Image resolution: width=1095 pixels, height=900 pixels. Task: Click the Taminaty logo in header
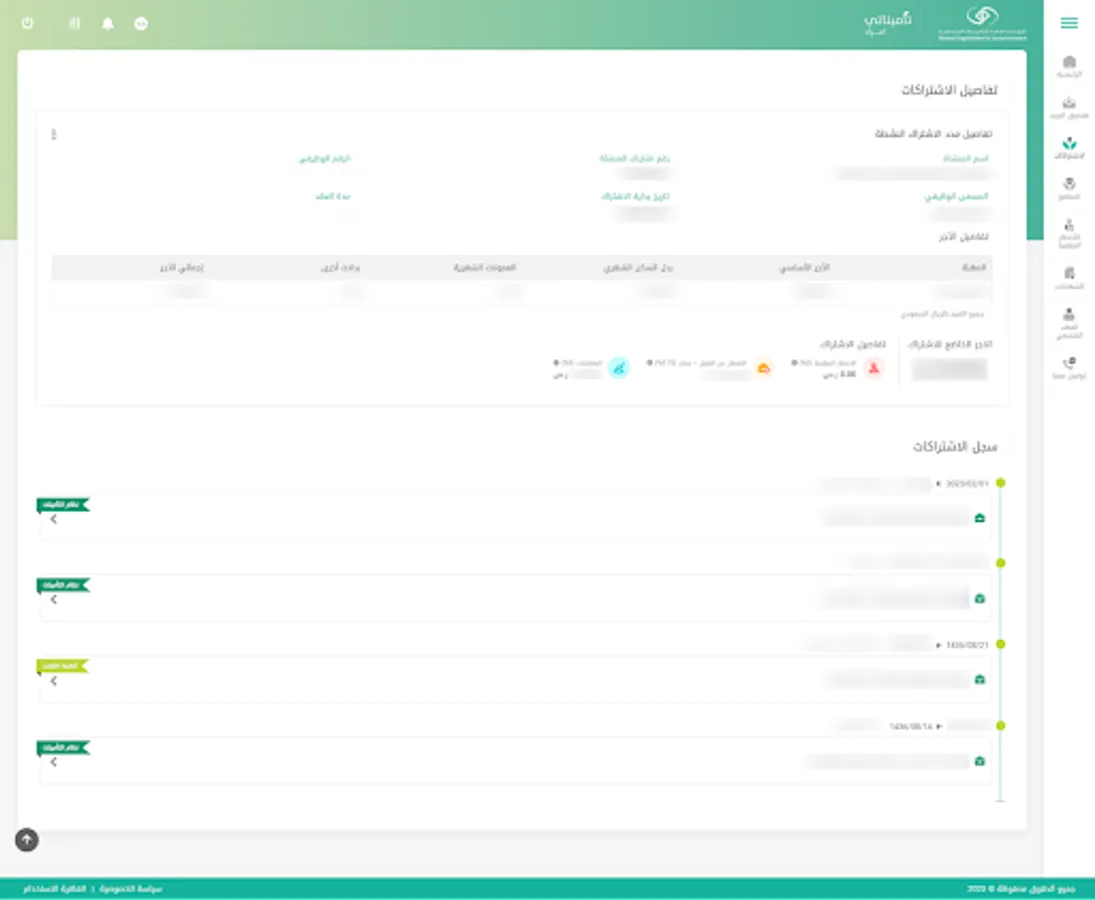pyautogui.click(x=887, y=23)
